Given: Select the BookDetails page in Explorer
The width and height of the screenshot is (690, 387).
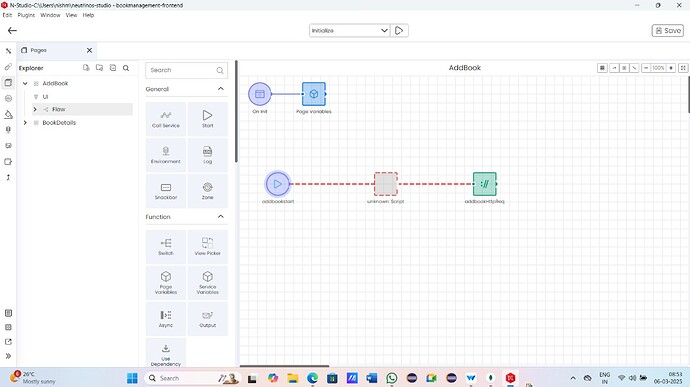Looking at the screenshot, I should tap(59, 122).
